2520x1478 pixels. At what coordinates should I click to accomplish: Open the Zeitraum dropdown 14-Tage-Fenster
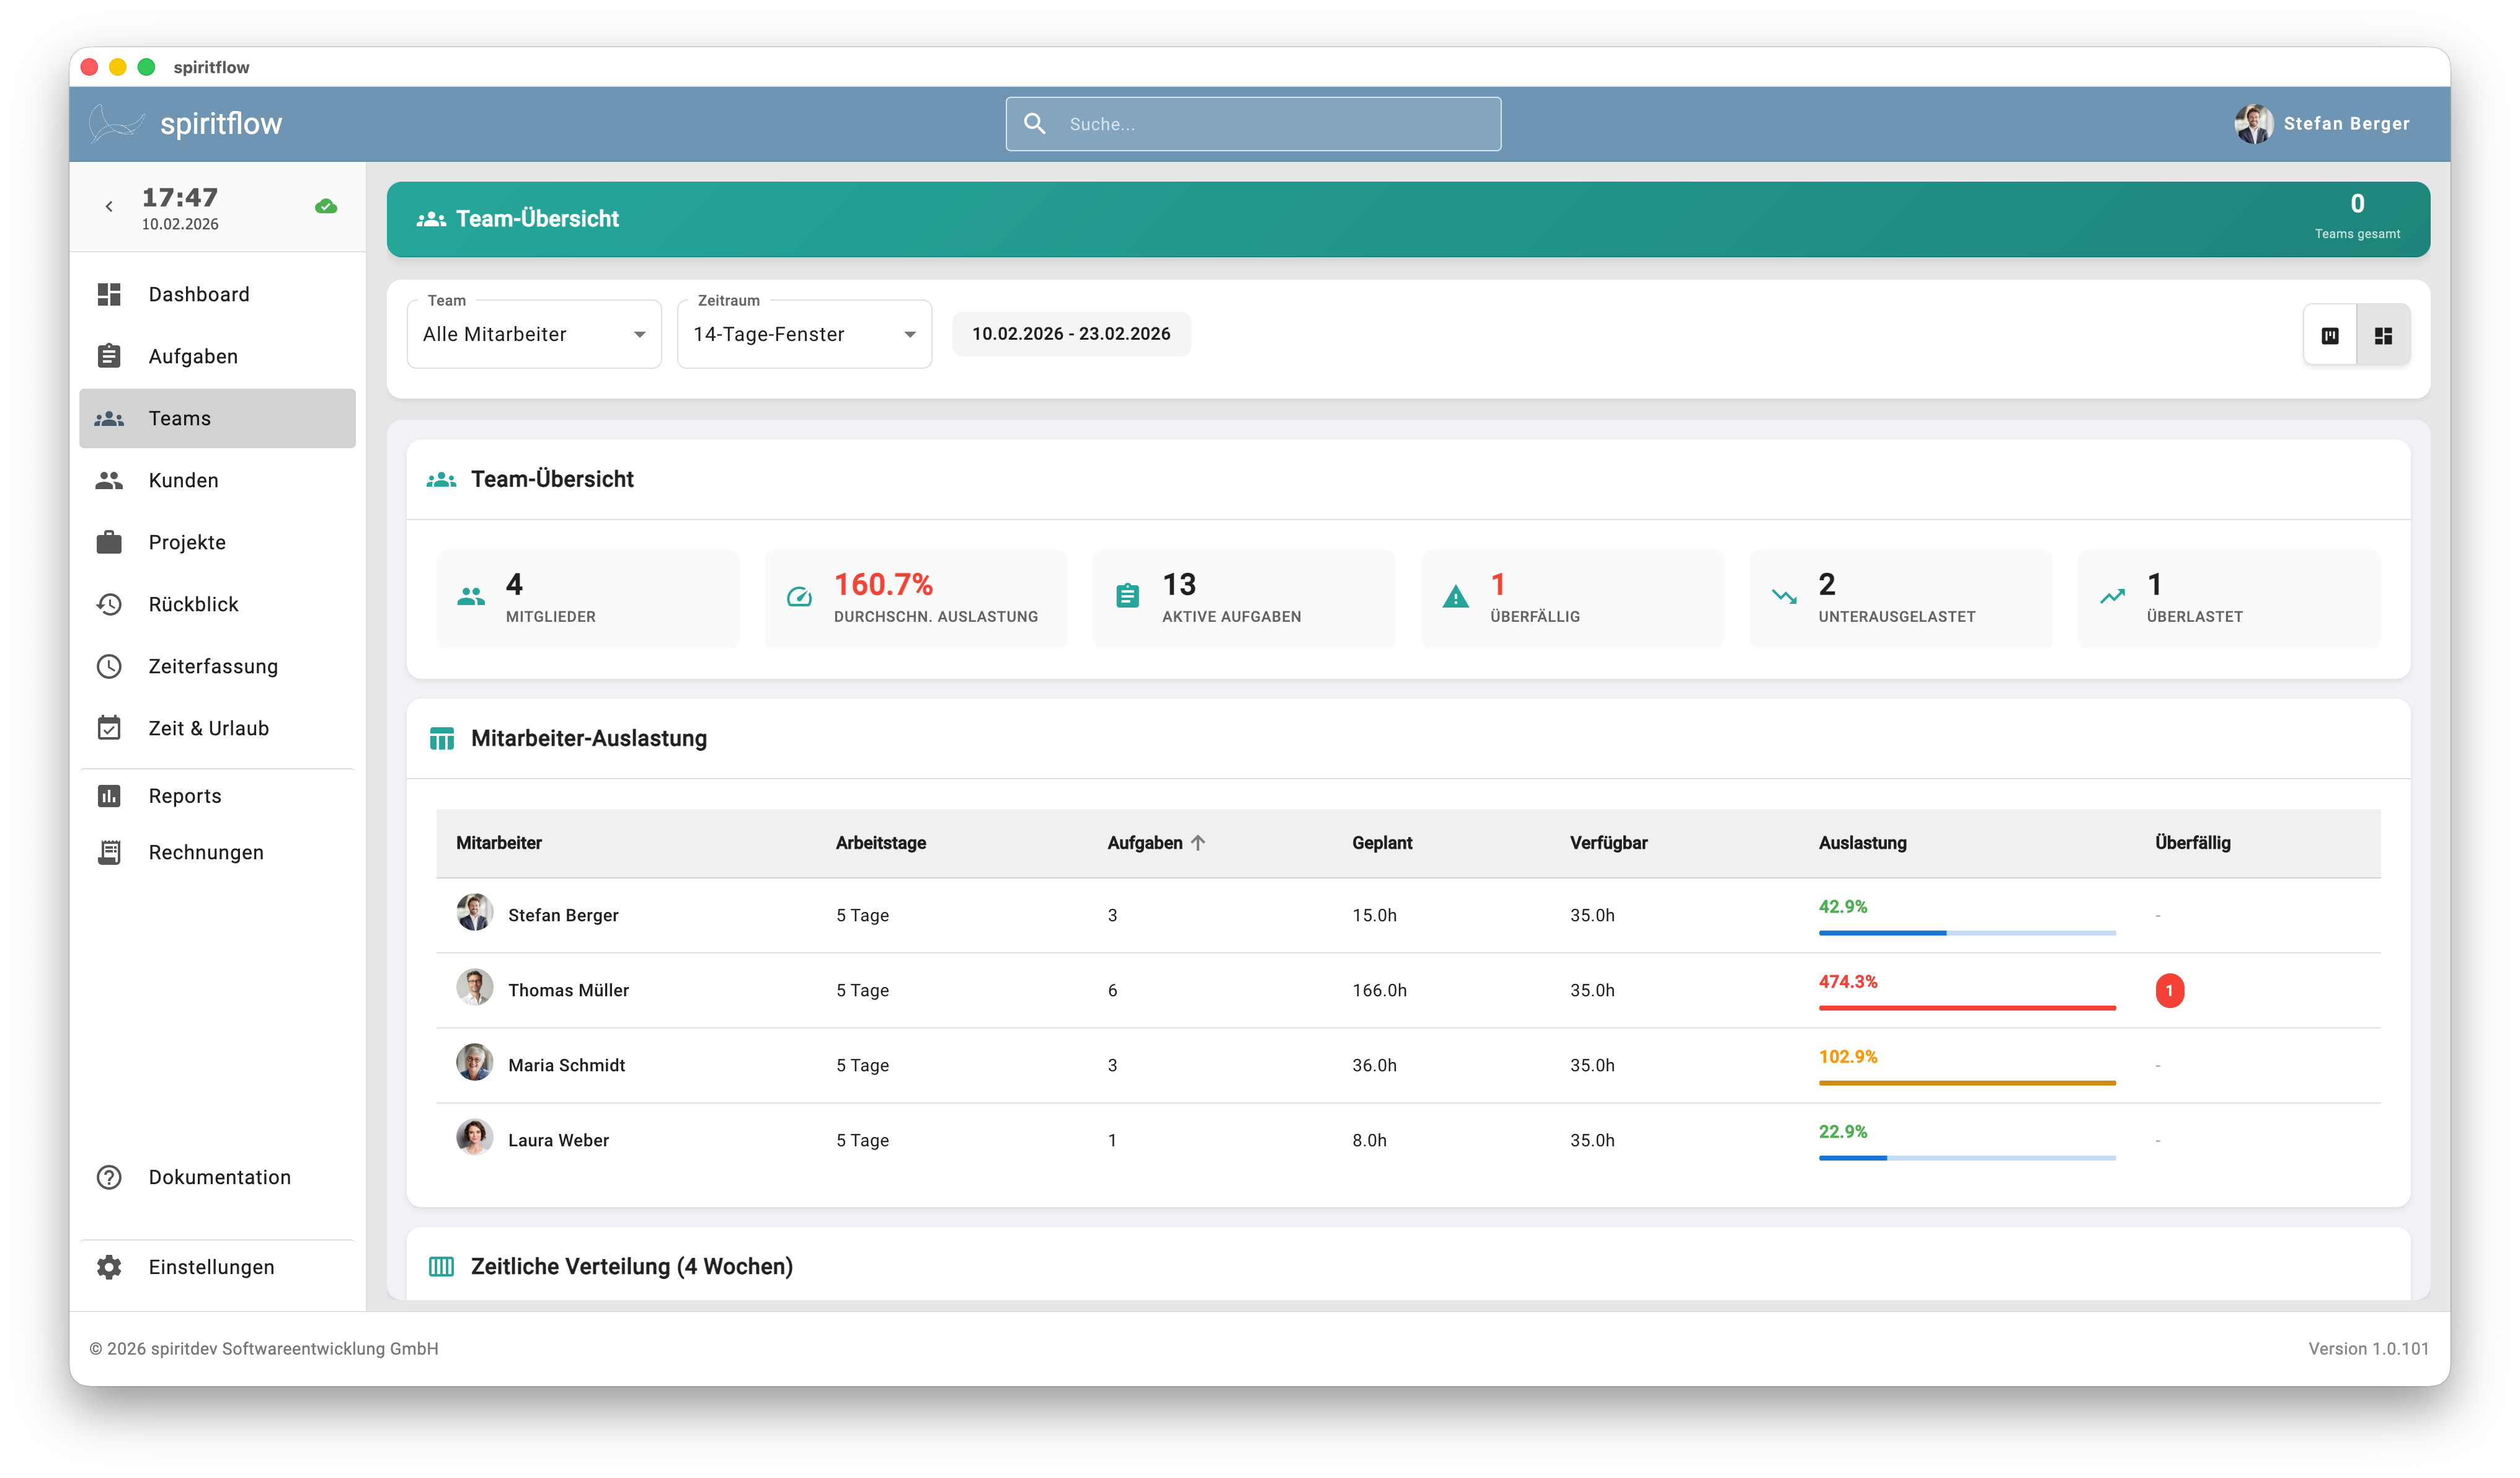coord(804,334)
